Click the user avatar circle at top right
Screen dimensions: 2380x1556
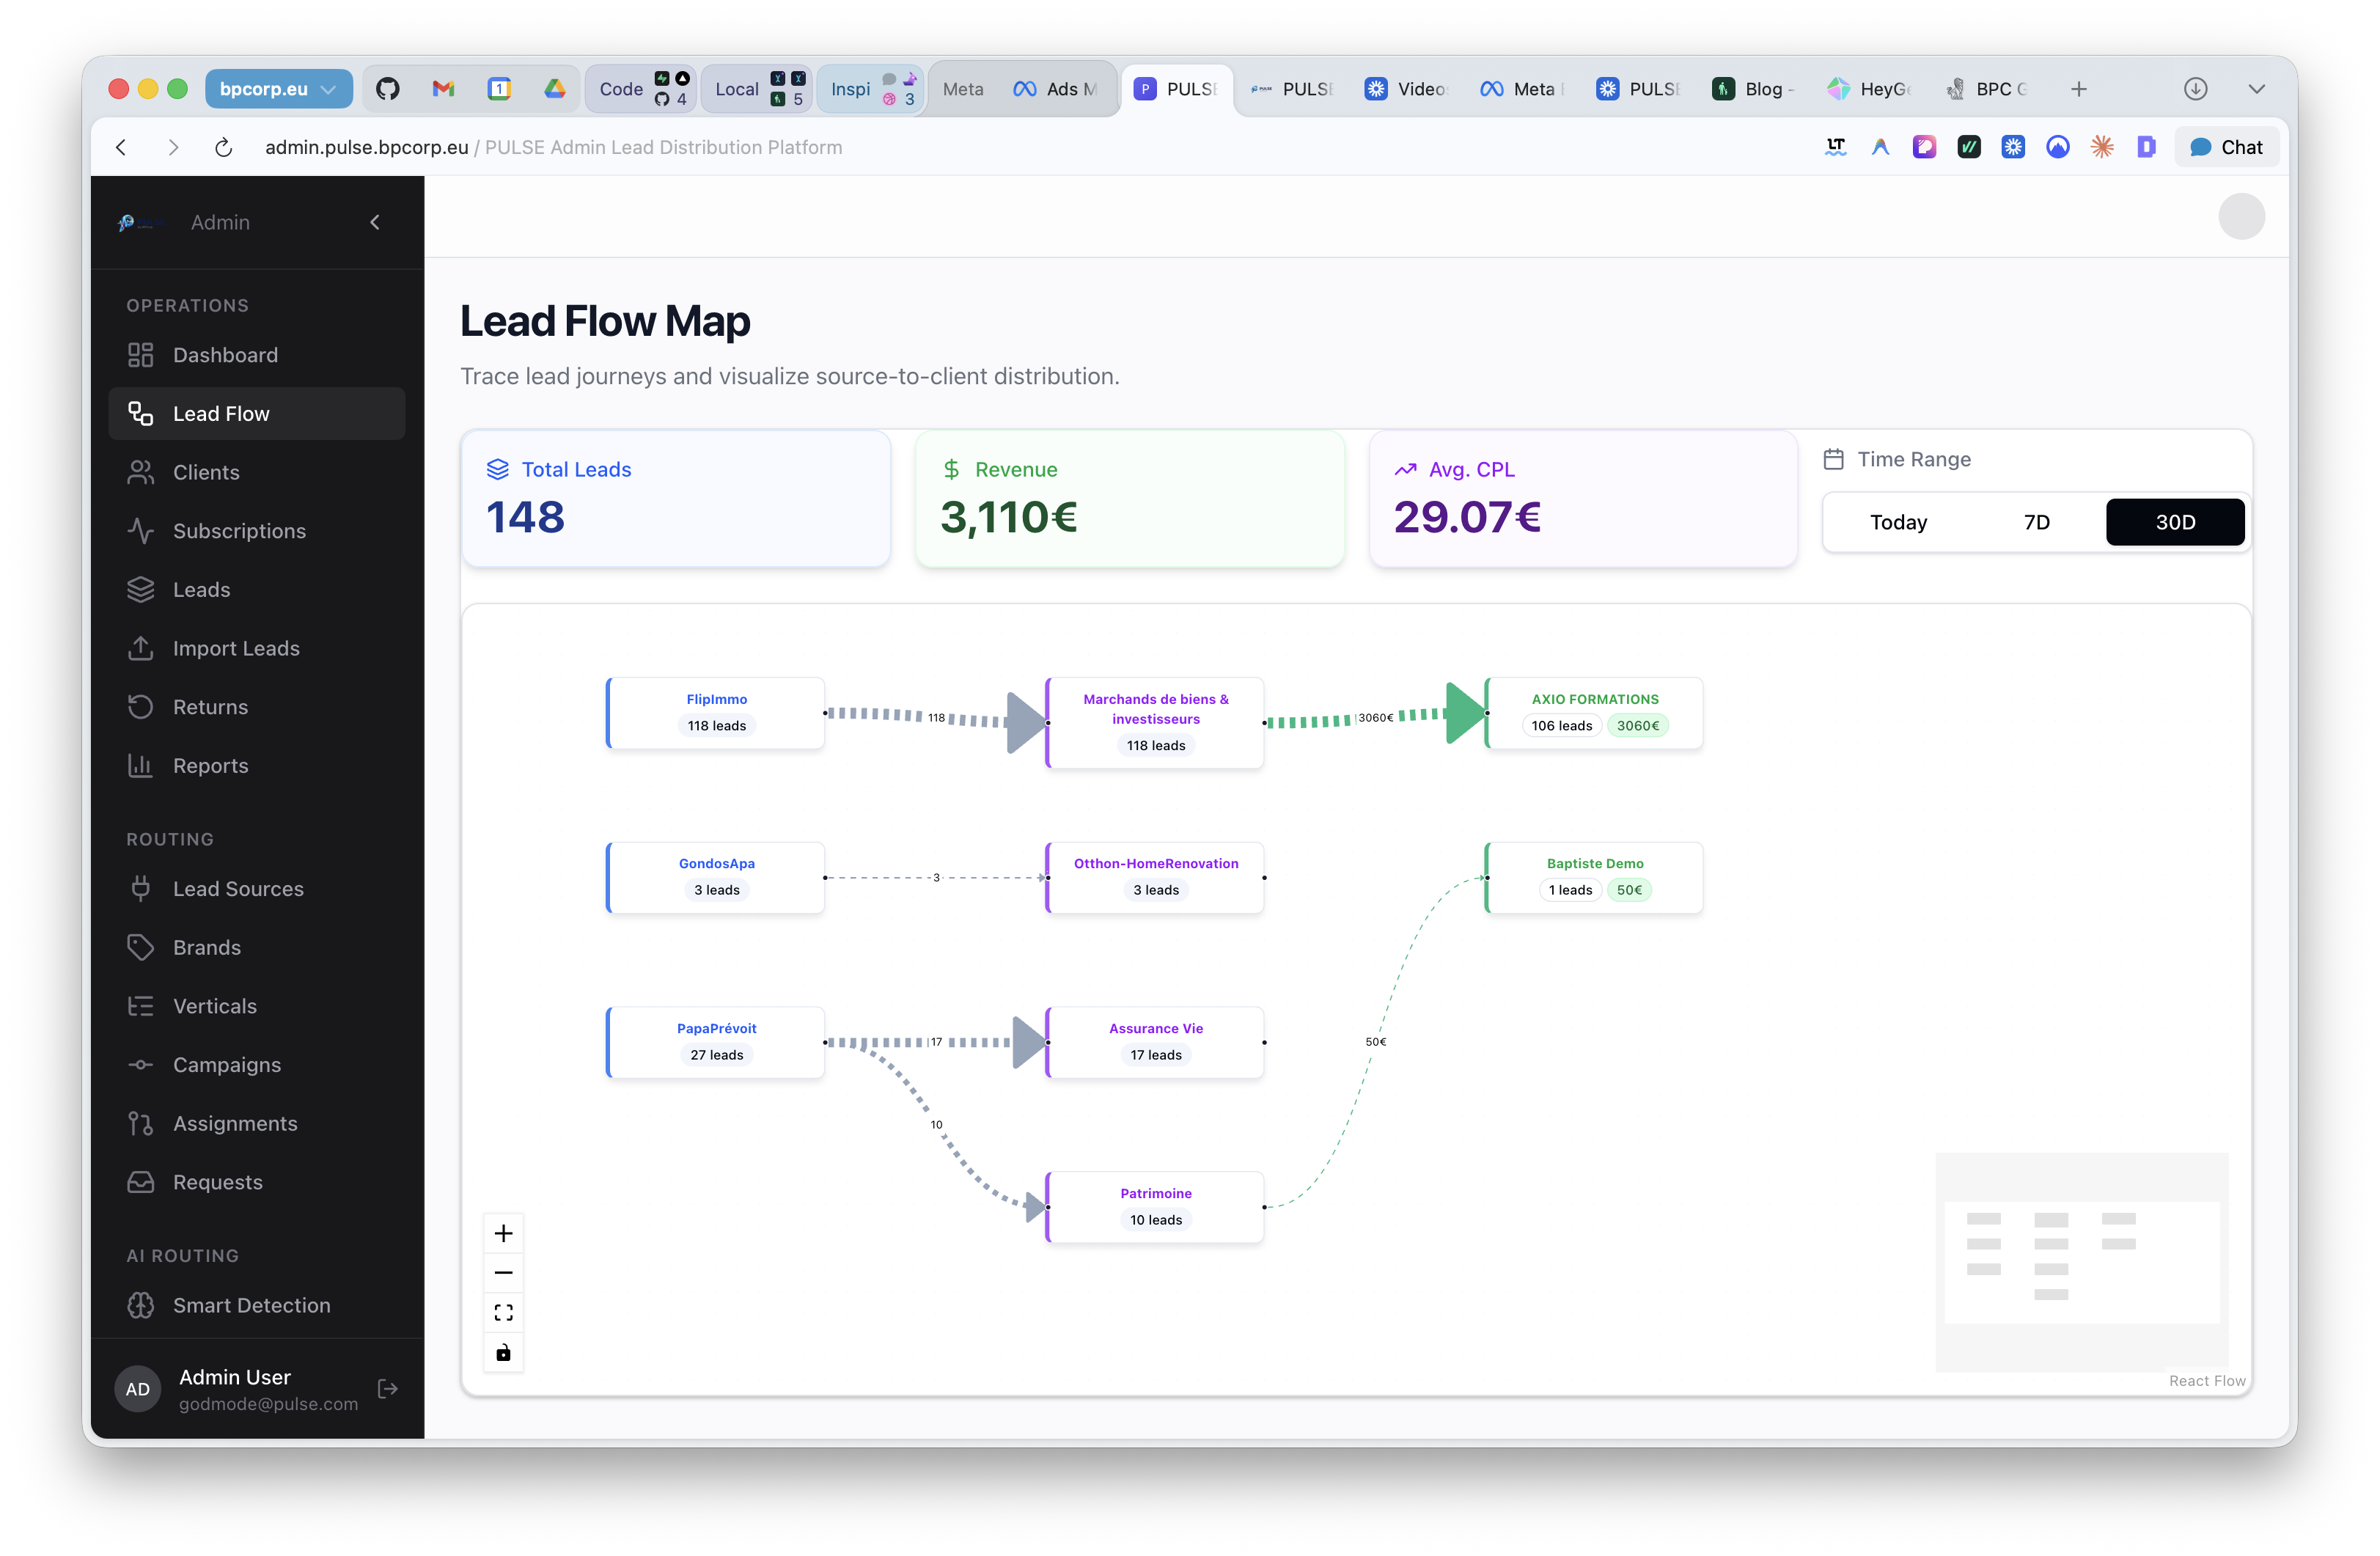pos(2241,216)
